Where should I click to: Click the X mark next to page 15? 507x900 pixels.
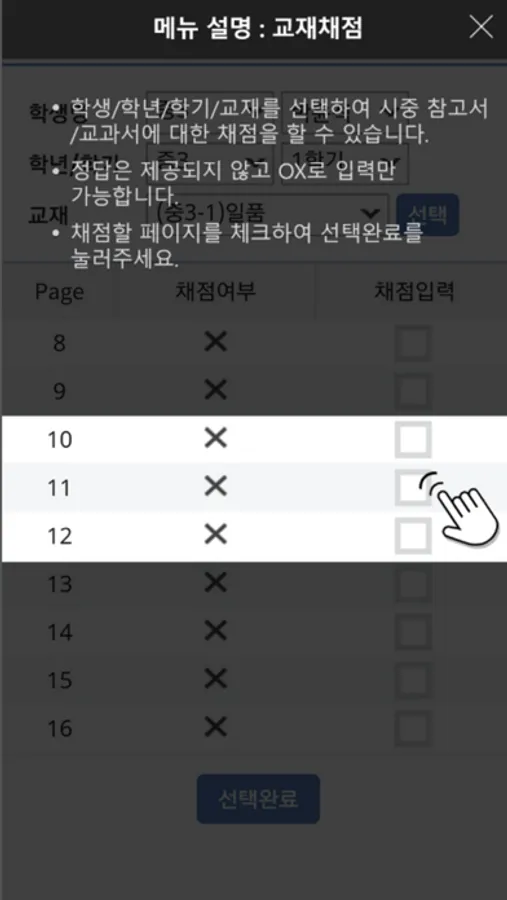pos(216,680)
